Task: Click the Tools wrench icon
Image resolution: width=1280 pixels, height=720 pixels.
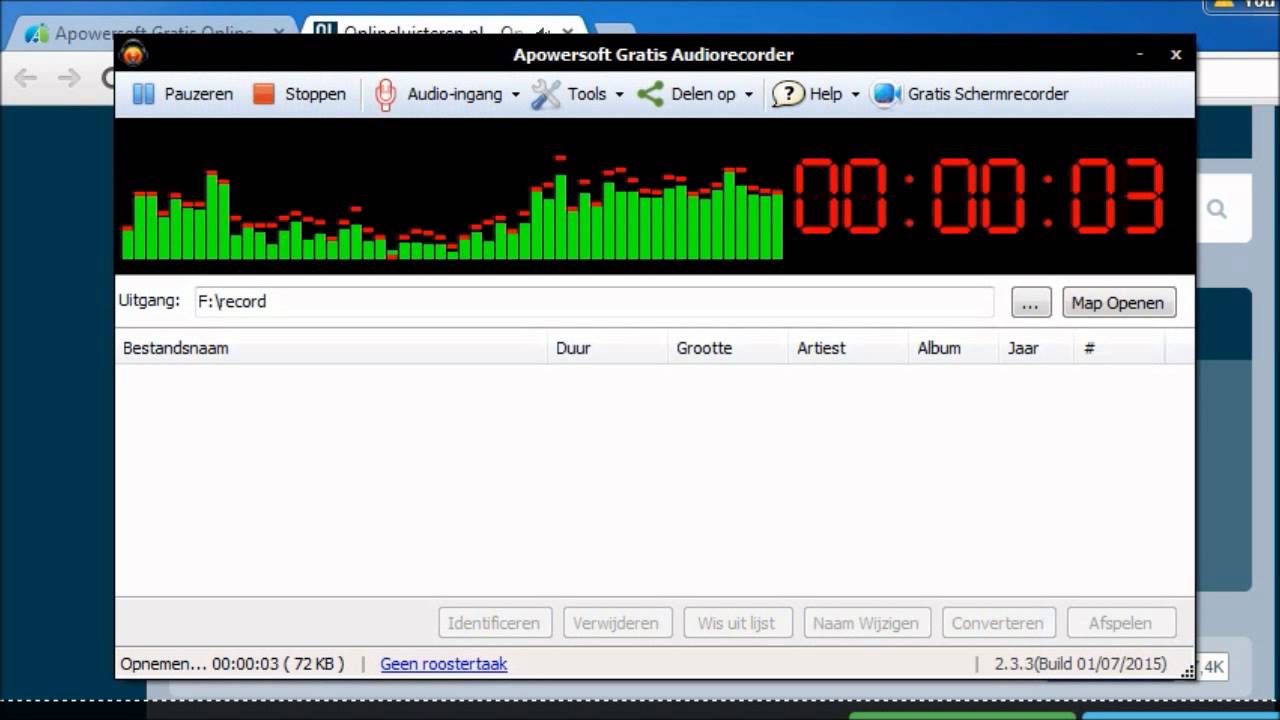Action: point(546,94)
